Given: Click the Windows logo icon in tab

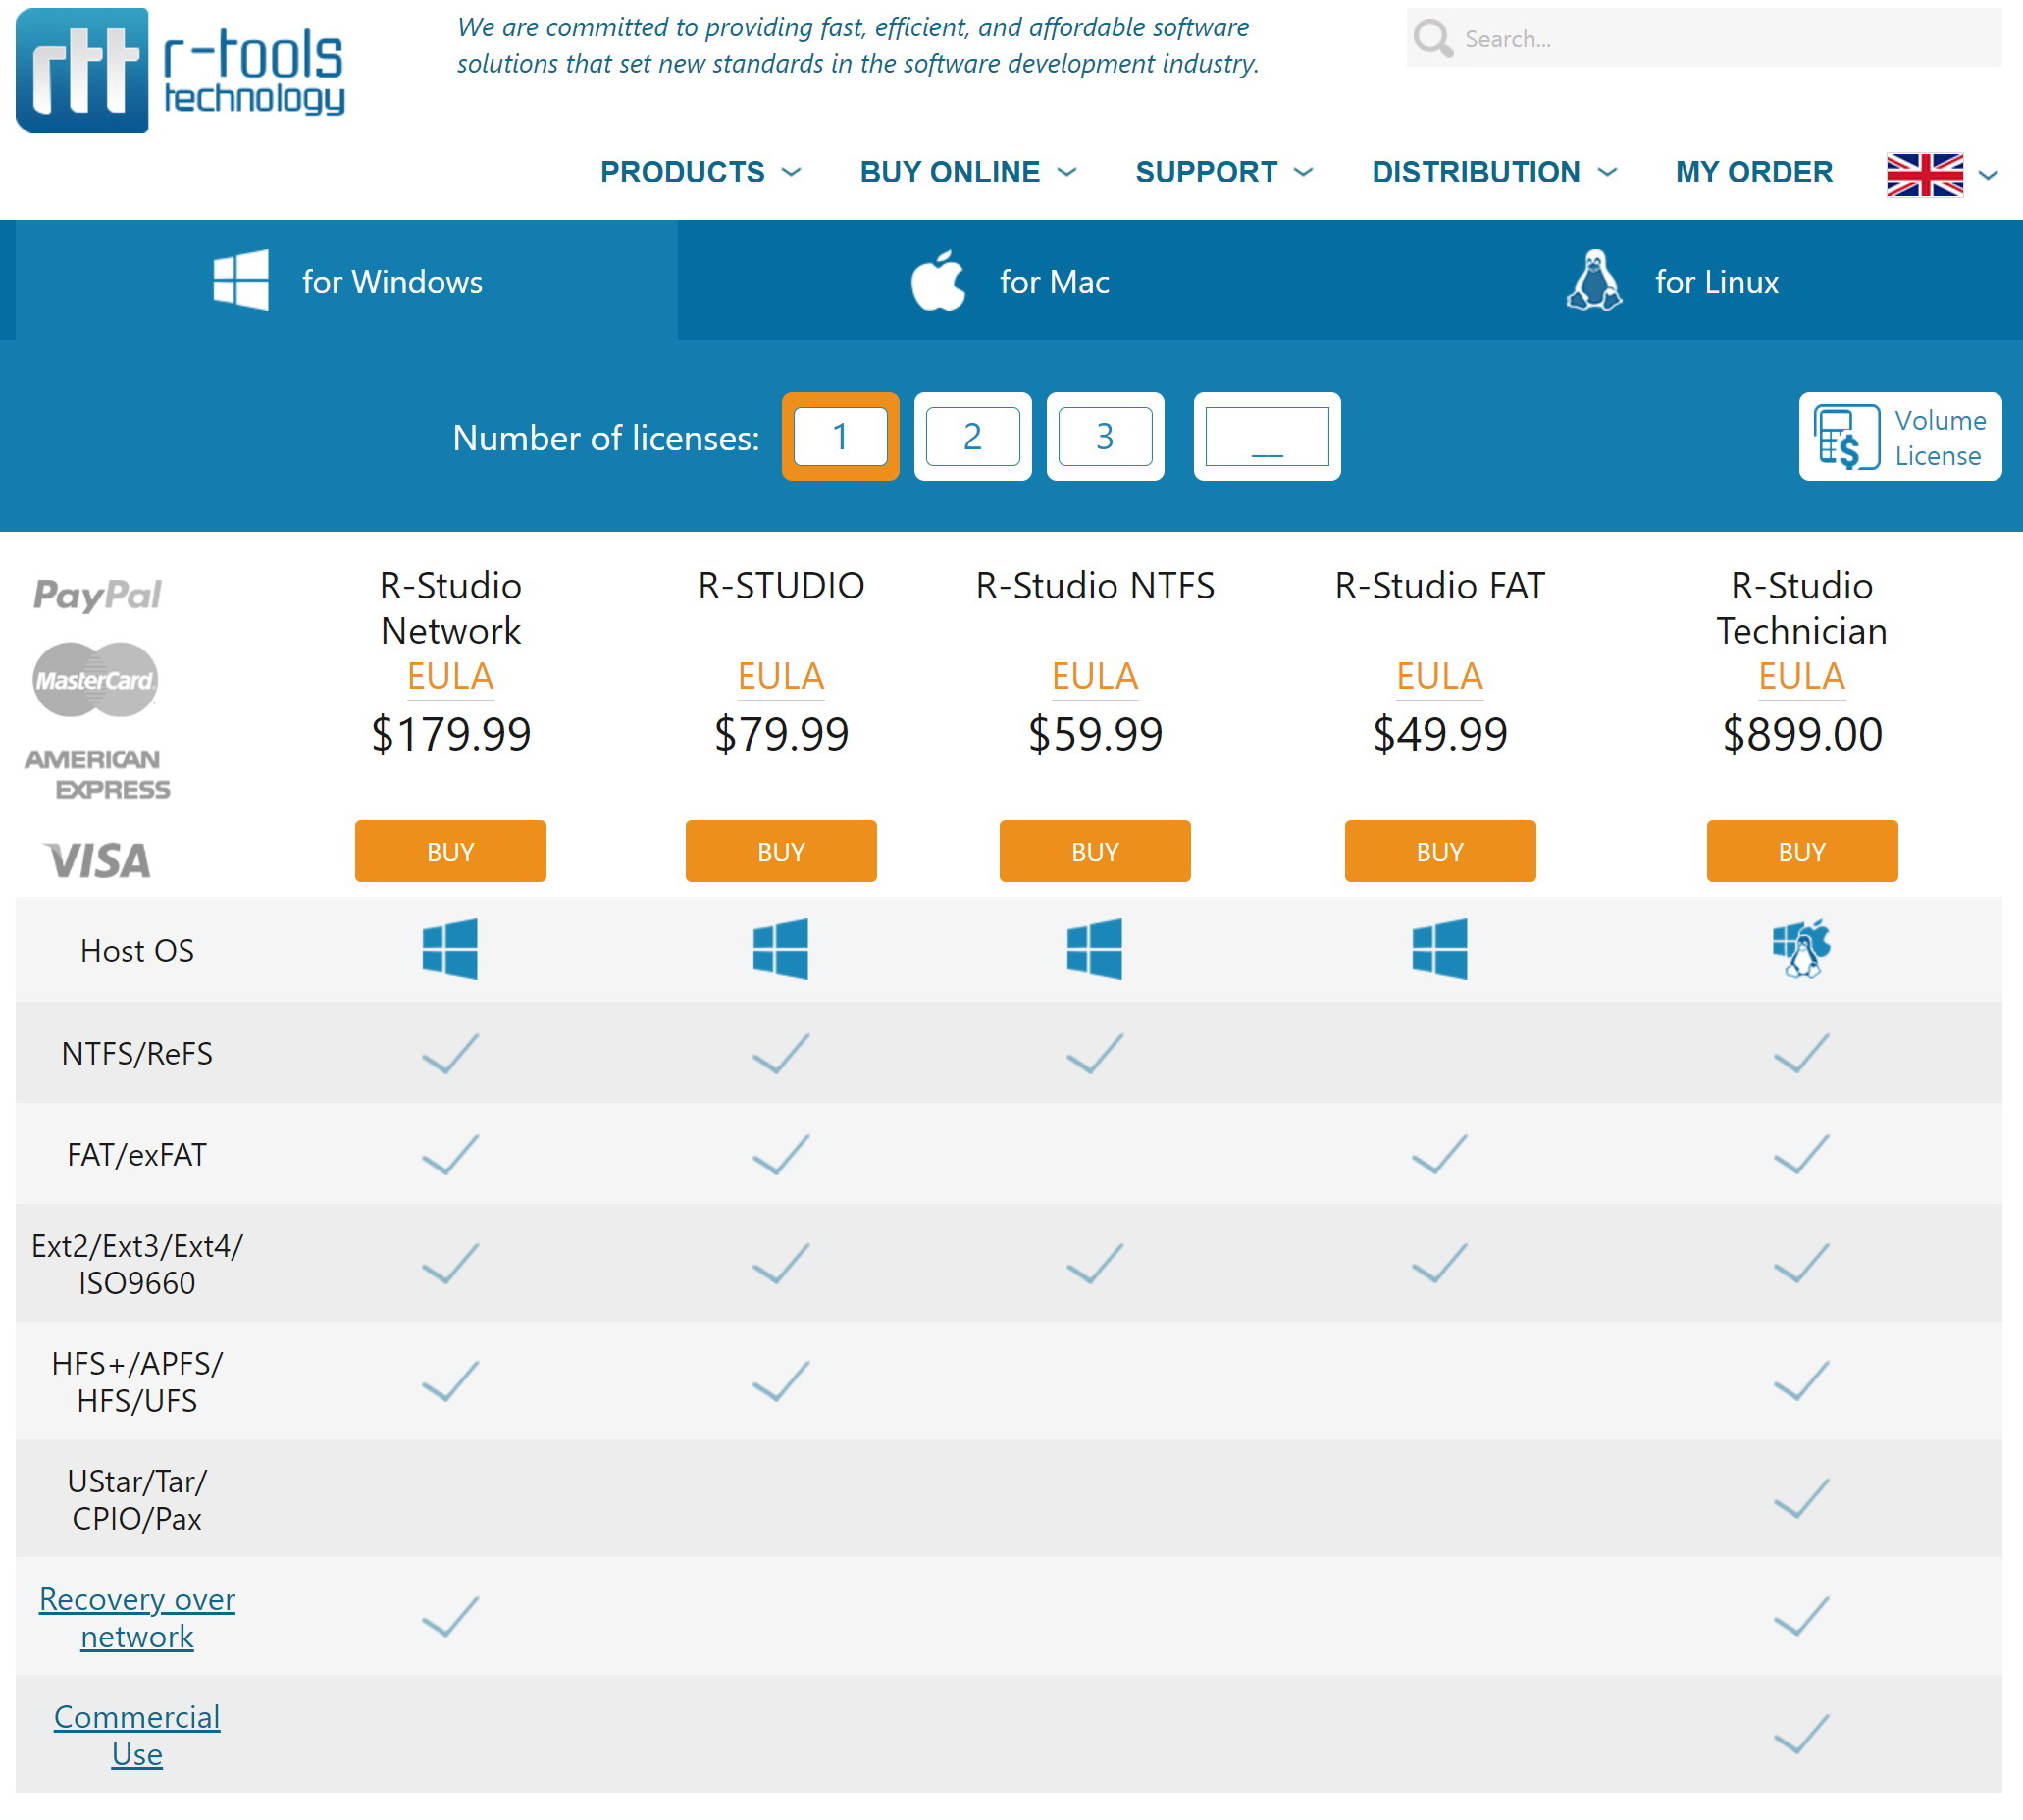Looking at the screenshot, I should tap(240, 281).
